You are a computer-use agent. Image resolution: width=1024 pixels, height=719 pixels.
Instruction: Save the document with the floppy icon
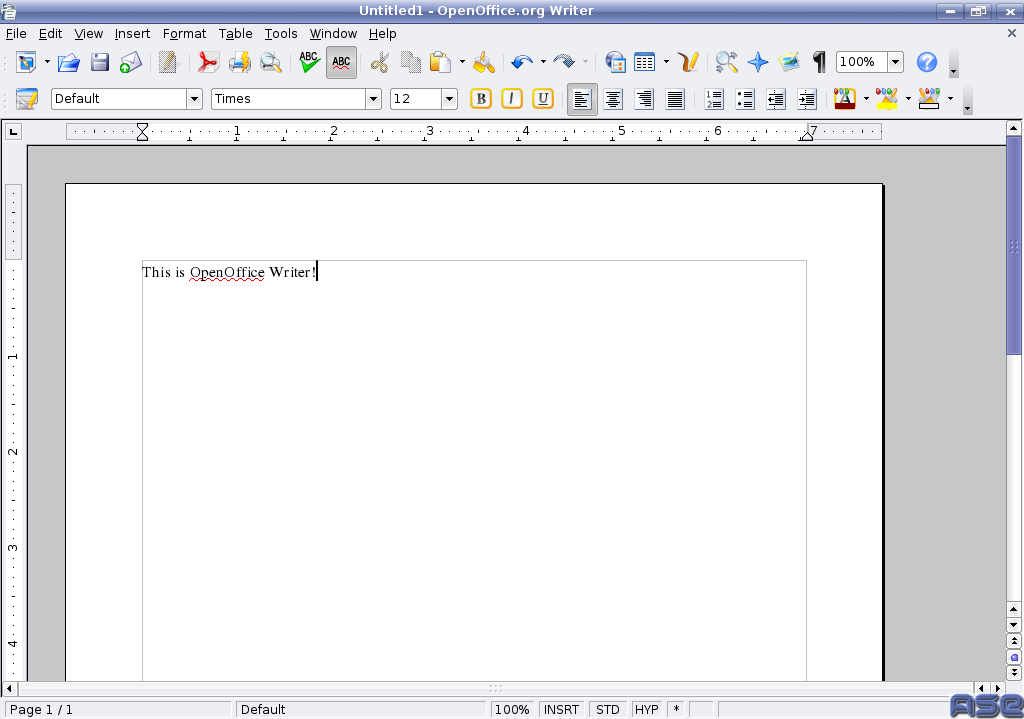click(100, 62)
